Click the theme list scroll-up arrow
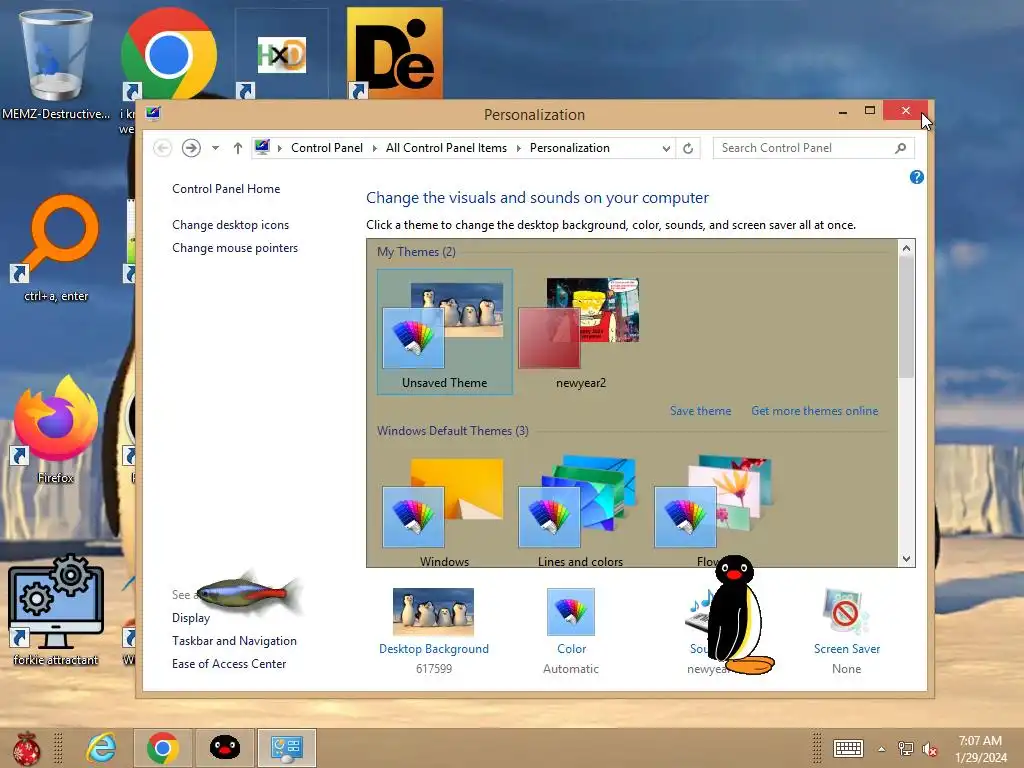The width and height of the screenshot is (1024, 768). tap(906, 248)
